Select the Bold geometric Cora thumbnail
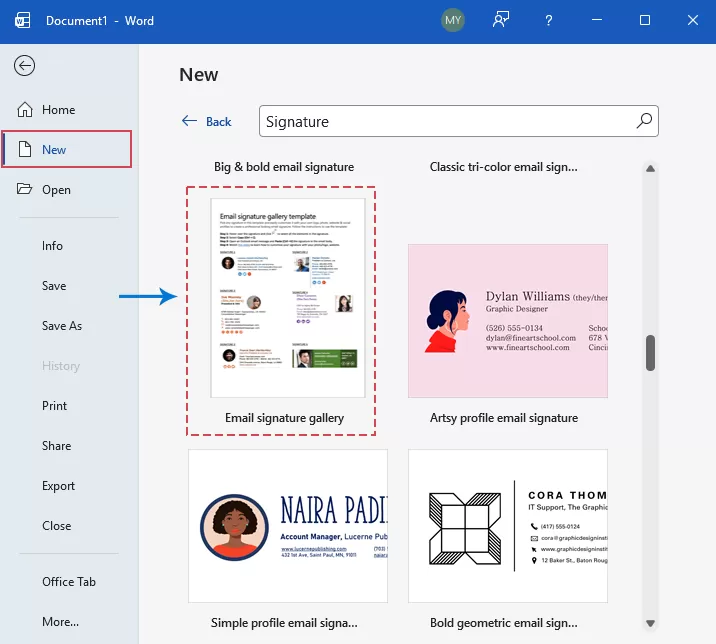This screenshot has width=716, height=644. pyautogui.click(x=508, y=526)
